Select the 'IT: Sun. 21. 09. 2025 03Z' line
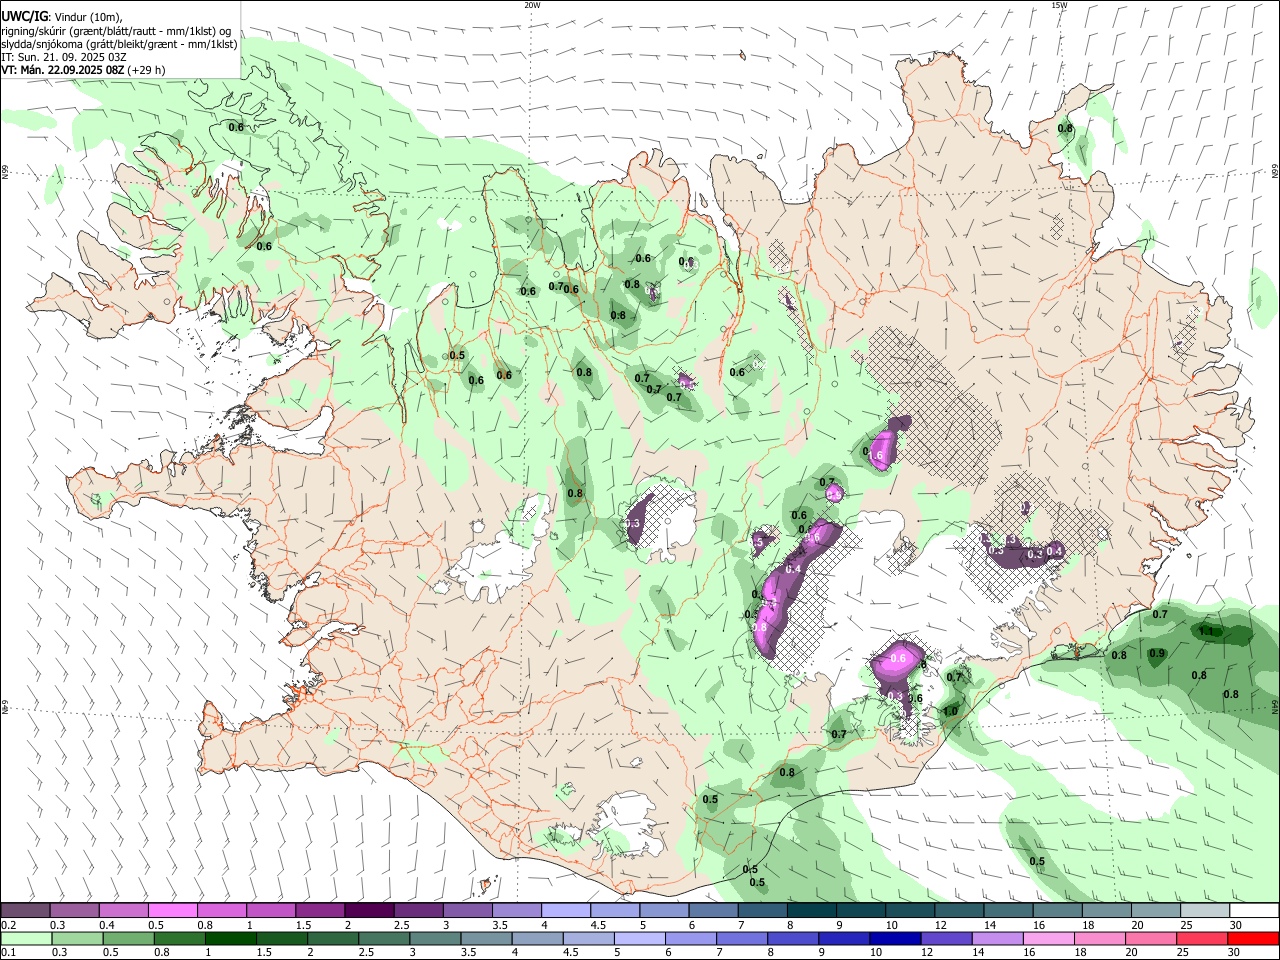1280x960 pixels. point(64,57)
